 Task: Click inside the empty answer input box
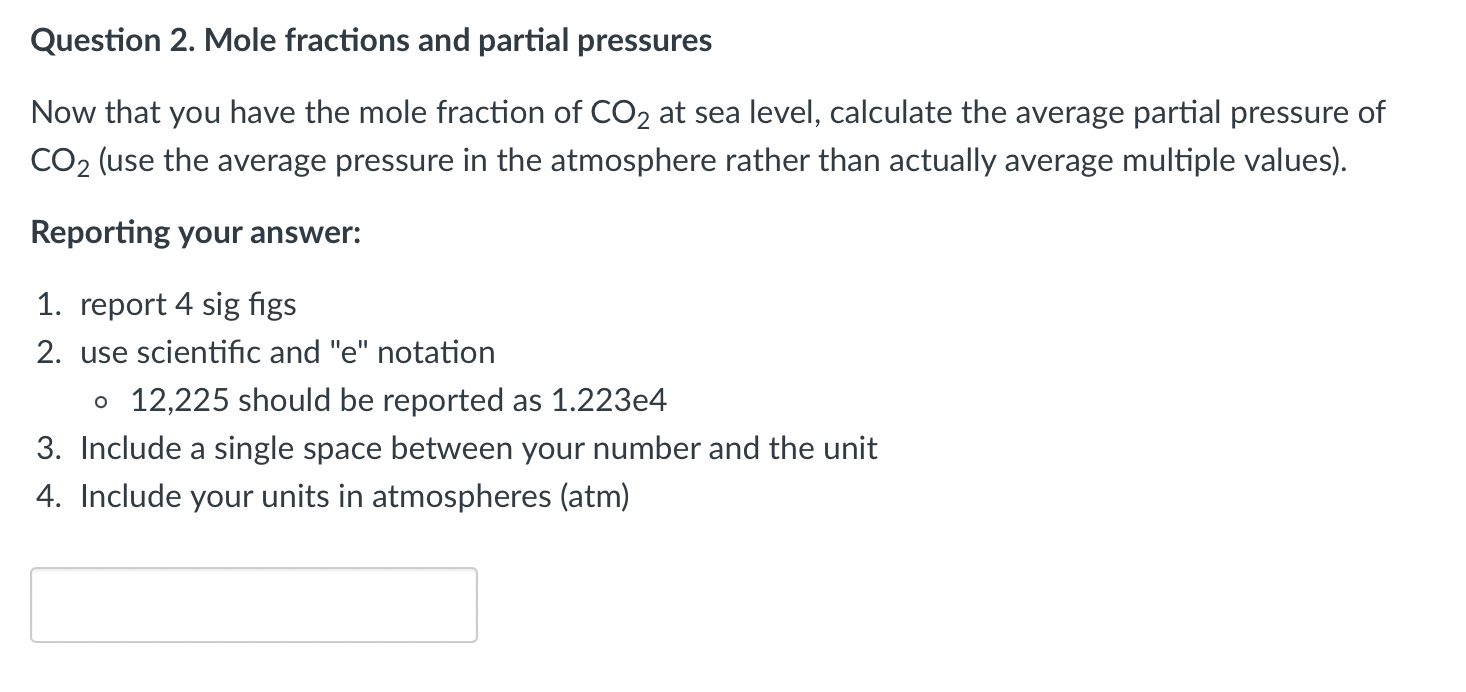click(x=253, y=604)
